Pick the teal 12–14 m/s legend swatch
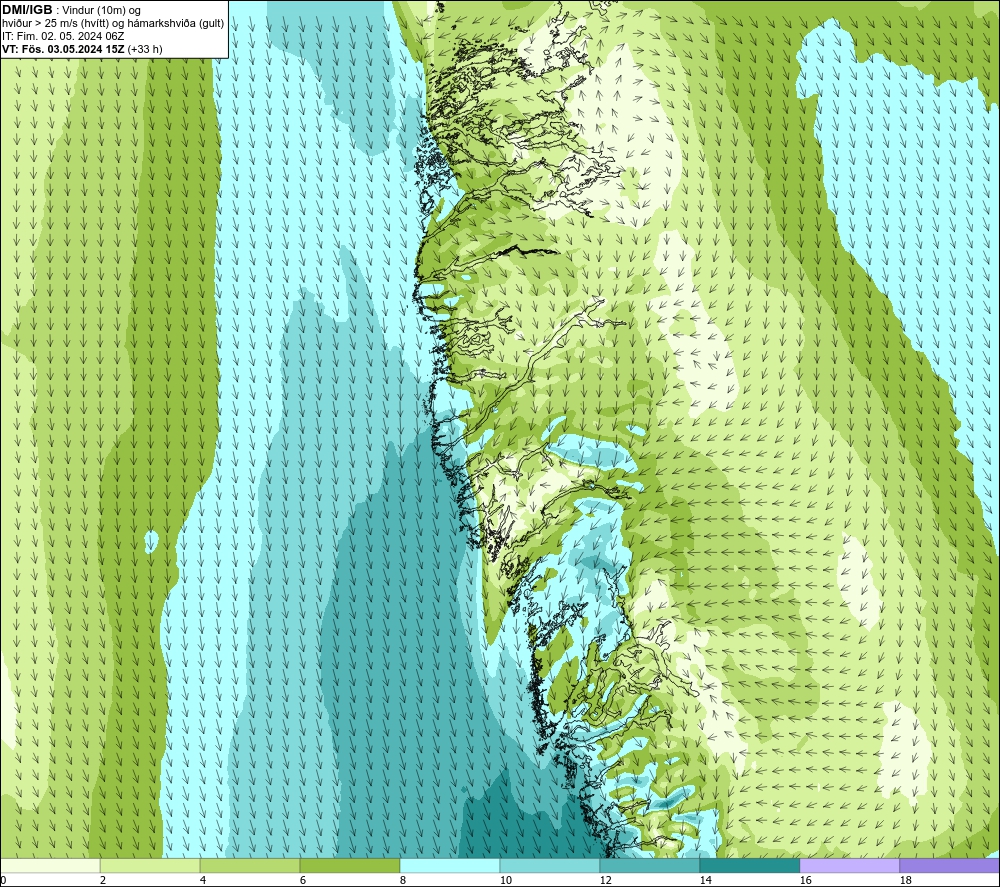Viewport: 1000px width, 887px height. 649,865
